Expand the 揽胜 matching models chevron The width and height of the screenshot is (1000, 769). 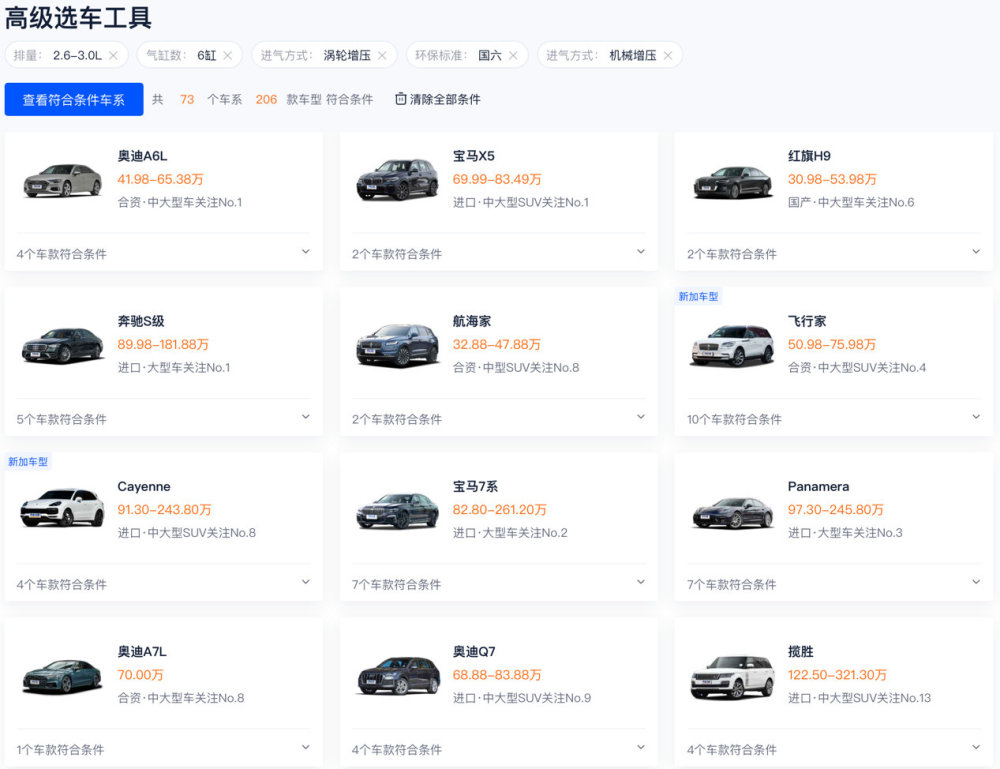coord(976,747)
